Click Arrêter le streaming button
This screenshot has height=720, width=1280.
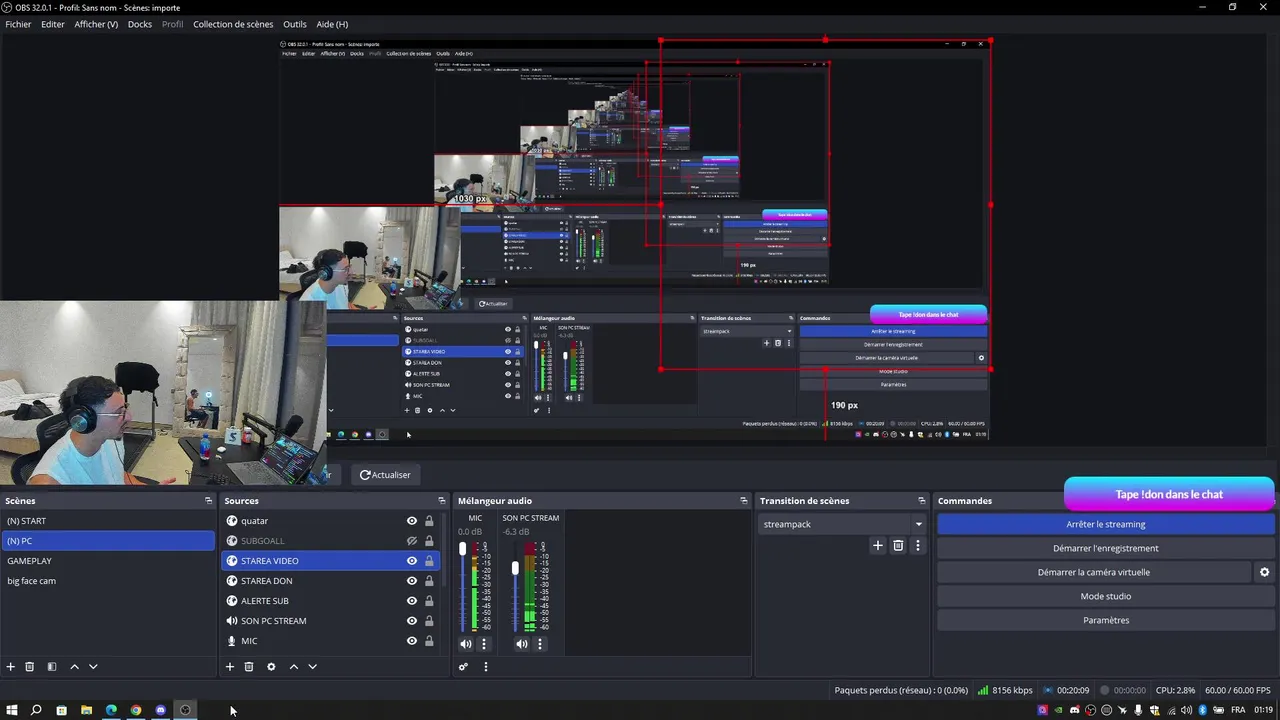(x=1106, y=524)
